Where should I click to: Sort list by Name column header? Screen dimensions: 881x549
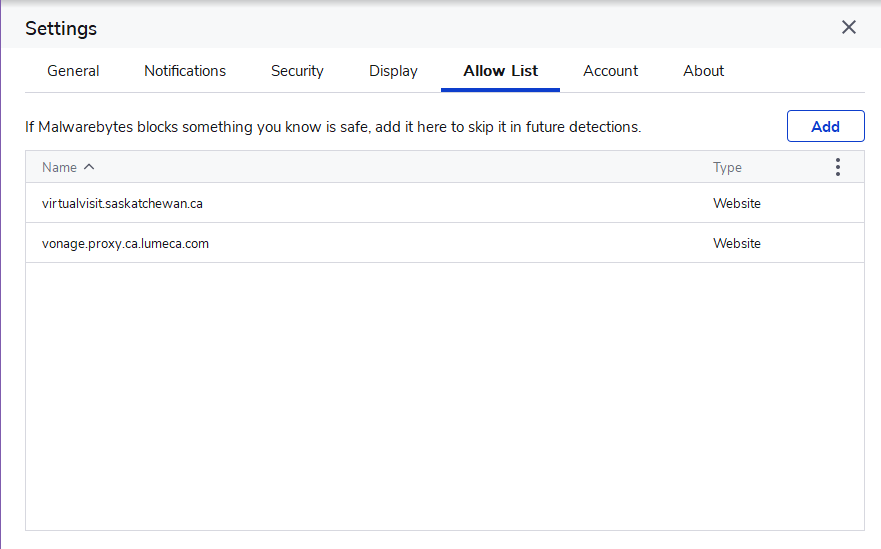[59, 168]
